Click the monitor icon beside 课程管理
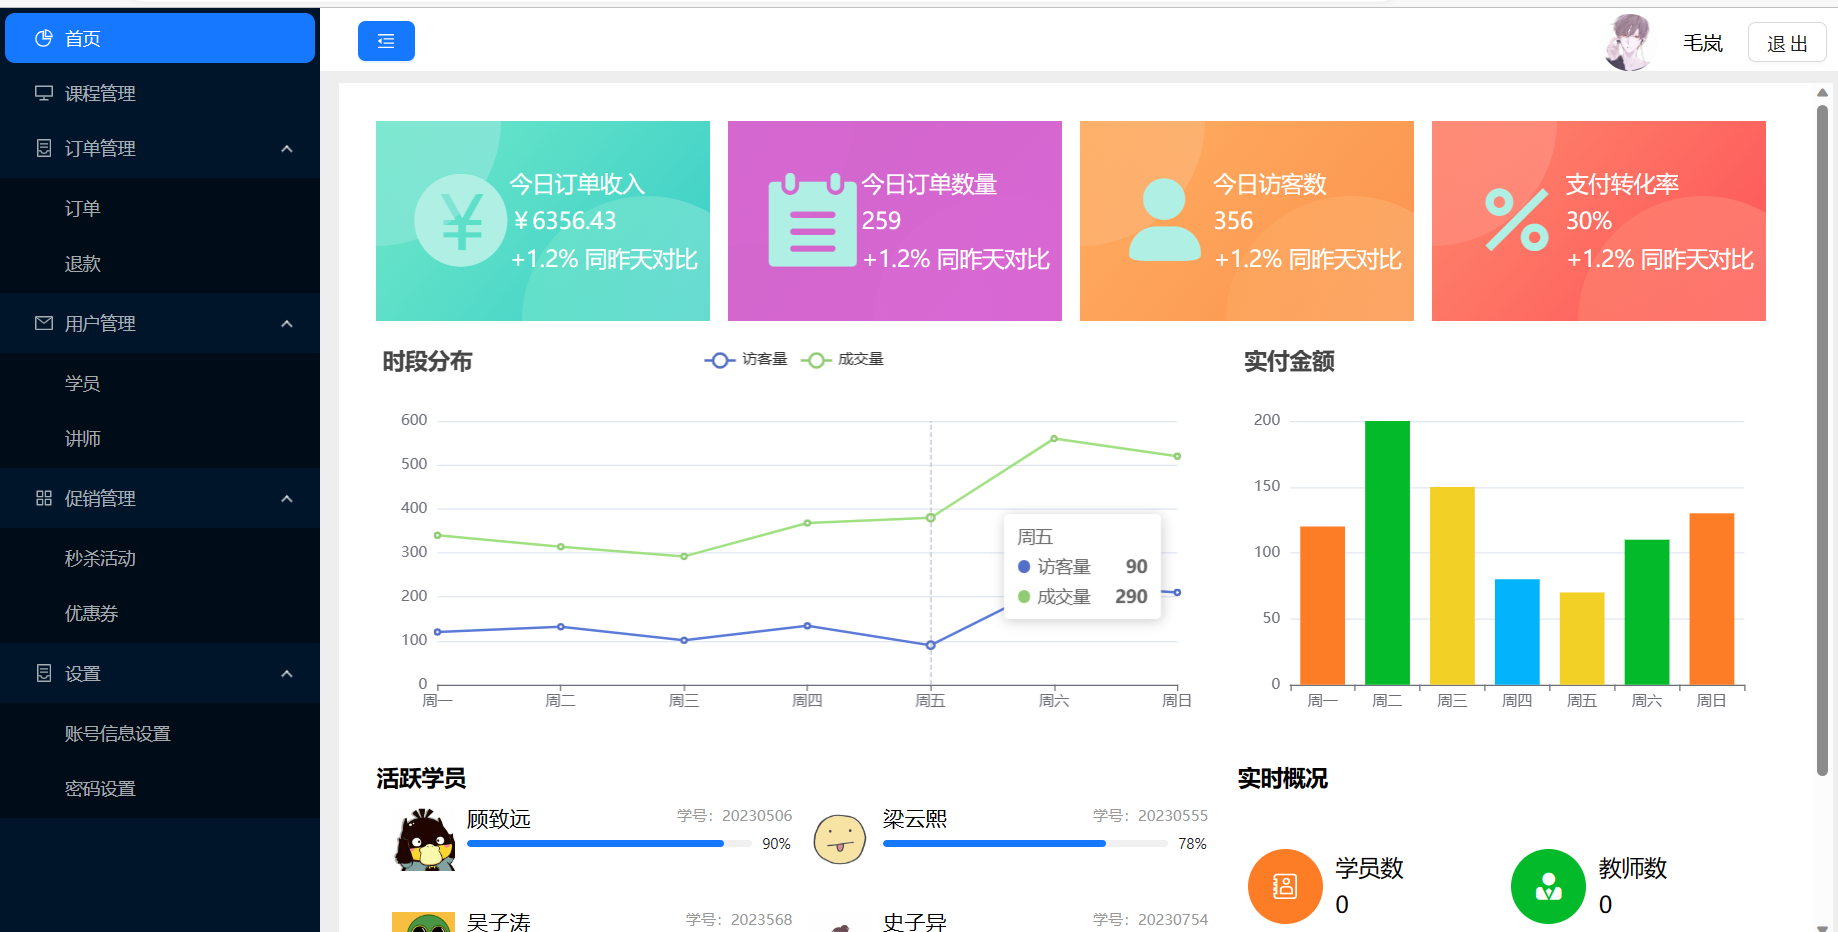Screen dimensions: 1838x932 pos(44,93)
